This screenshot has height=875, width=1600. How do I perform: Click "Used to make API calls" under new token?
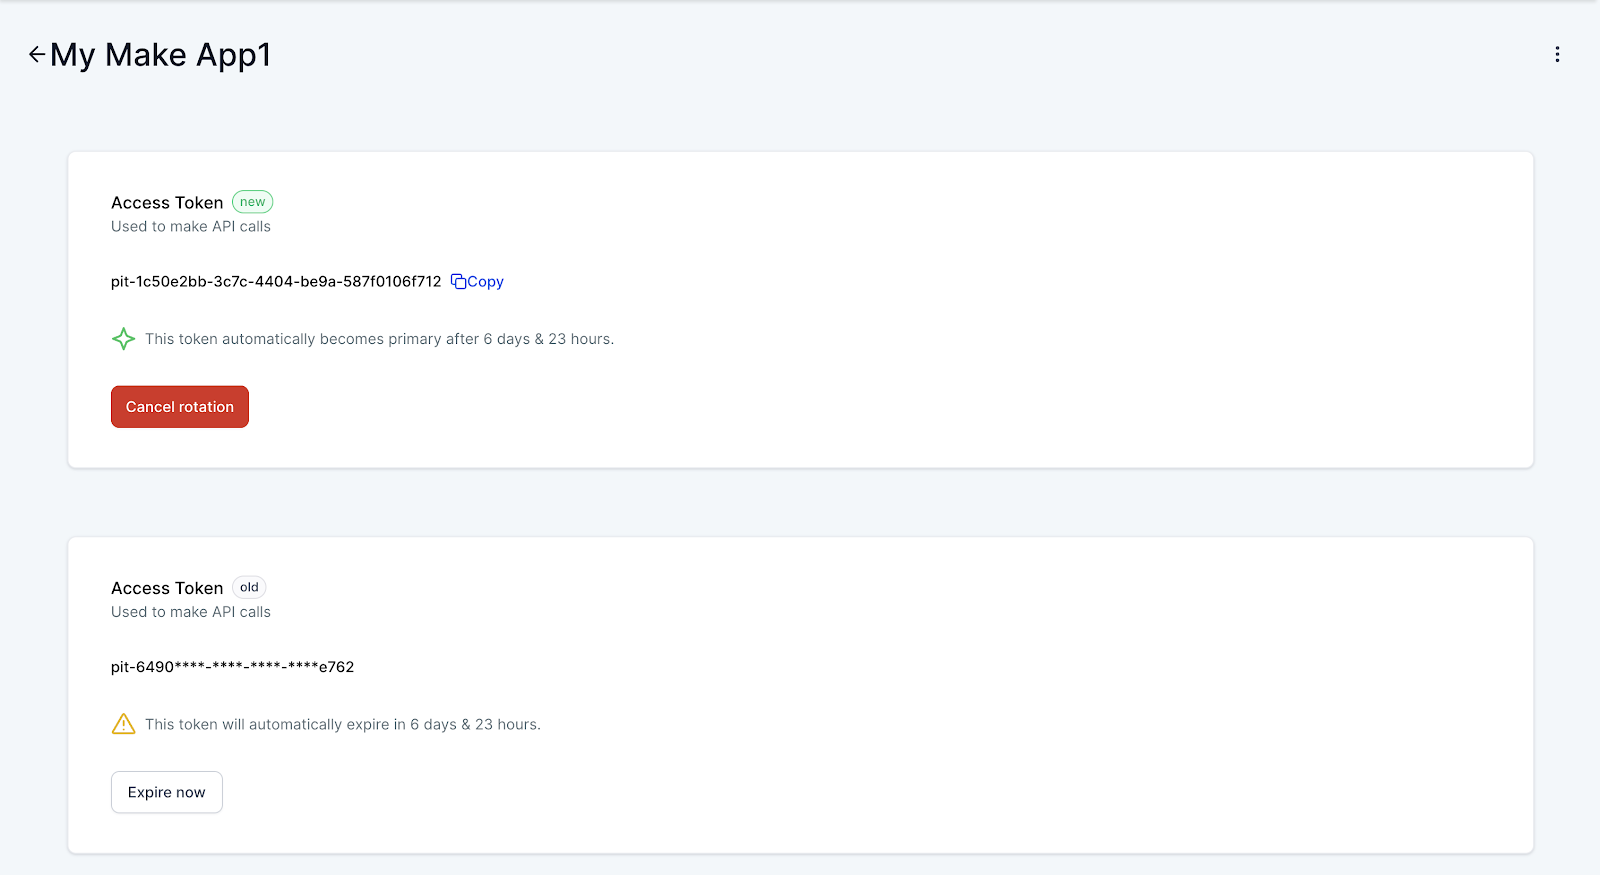(191, 227)
